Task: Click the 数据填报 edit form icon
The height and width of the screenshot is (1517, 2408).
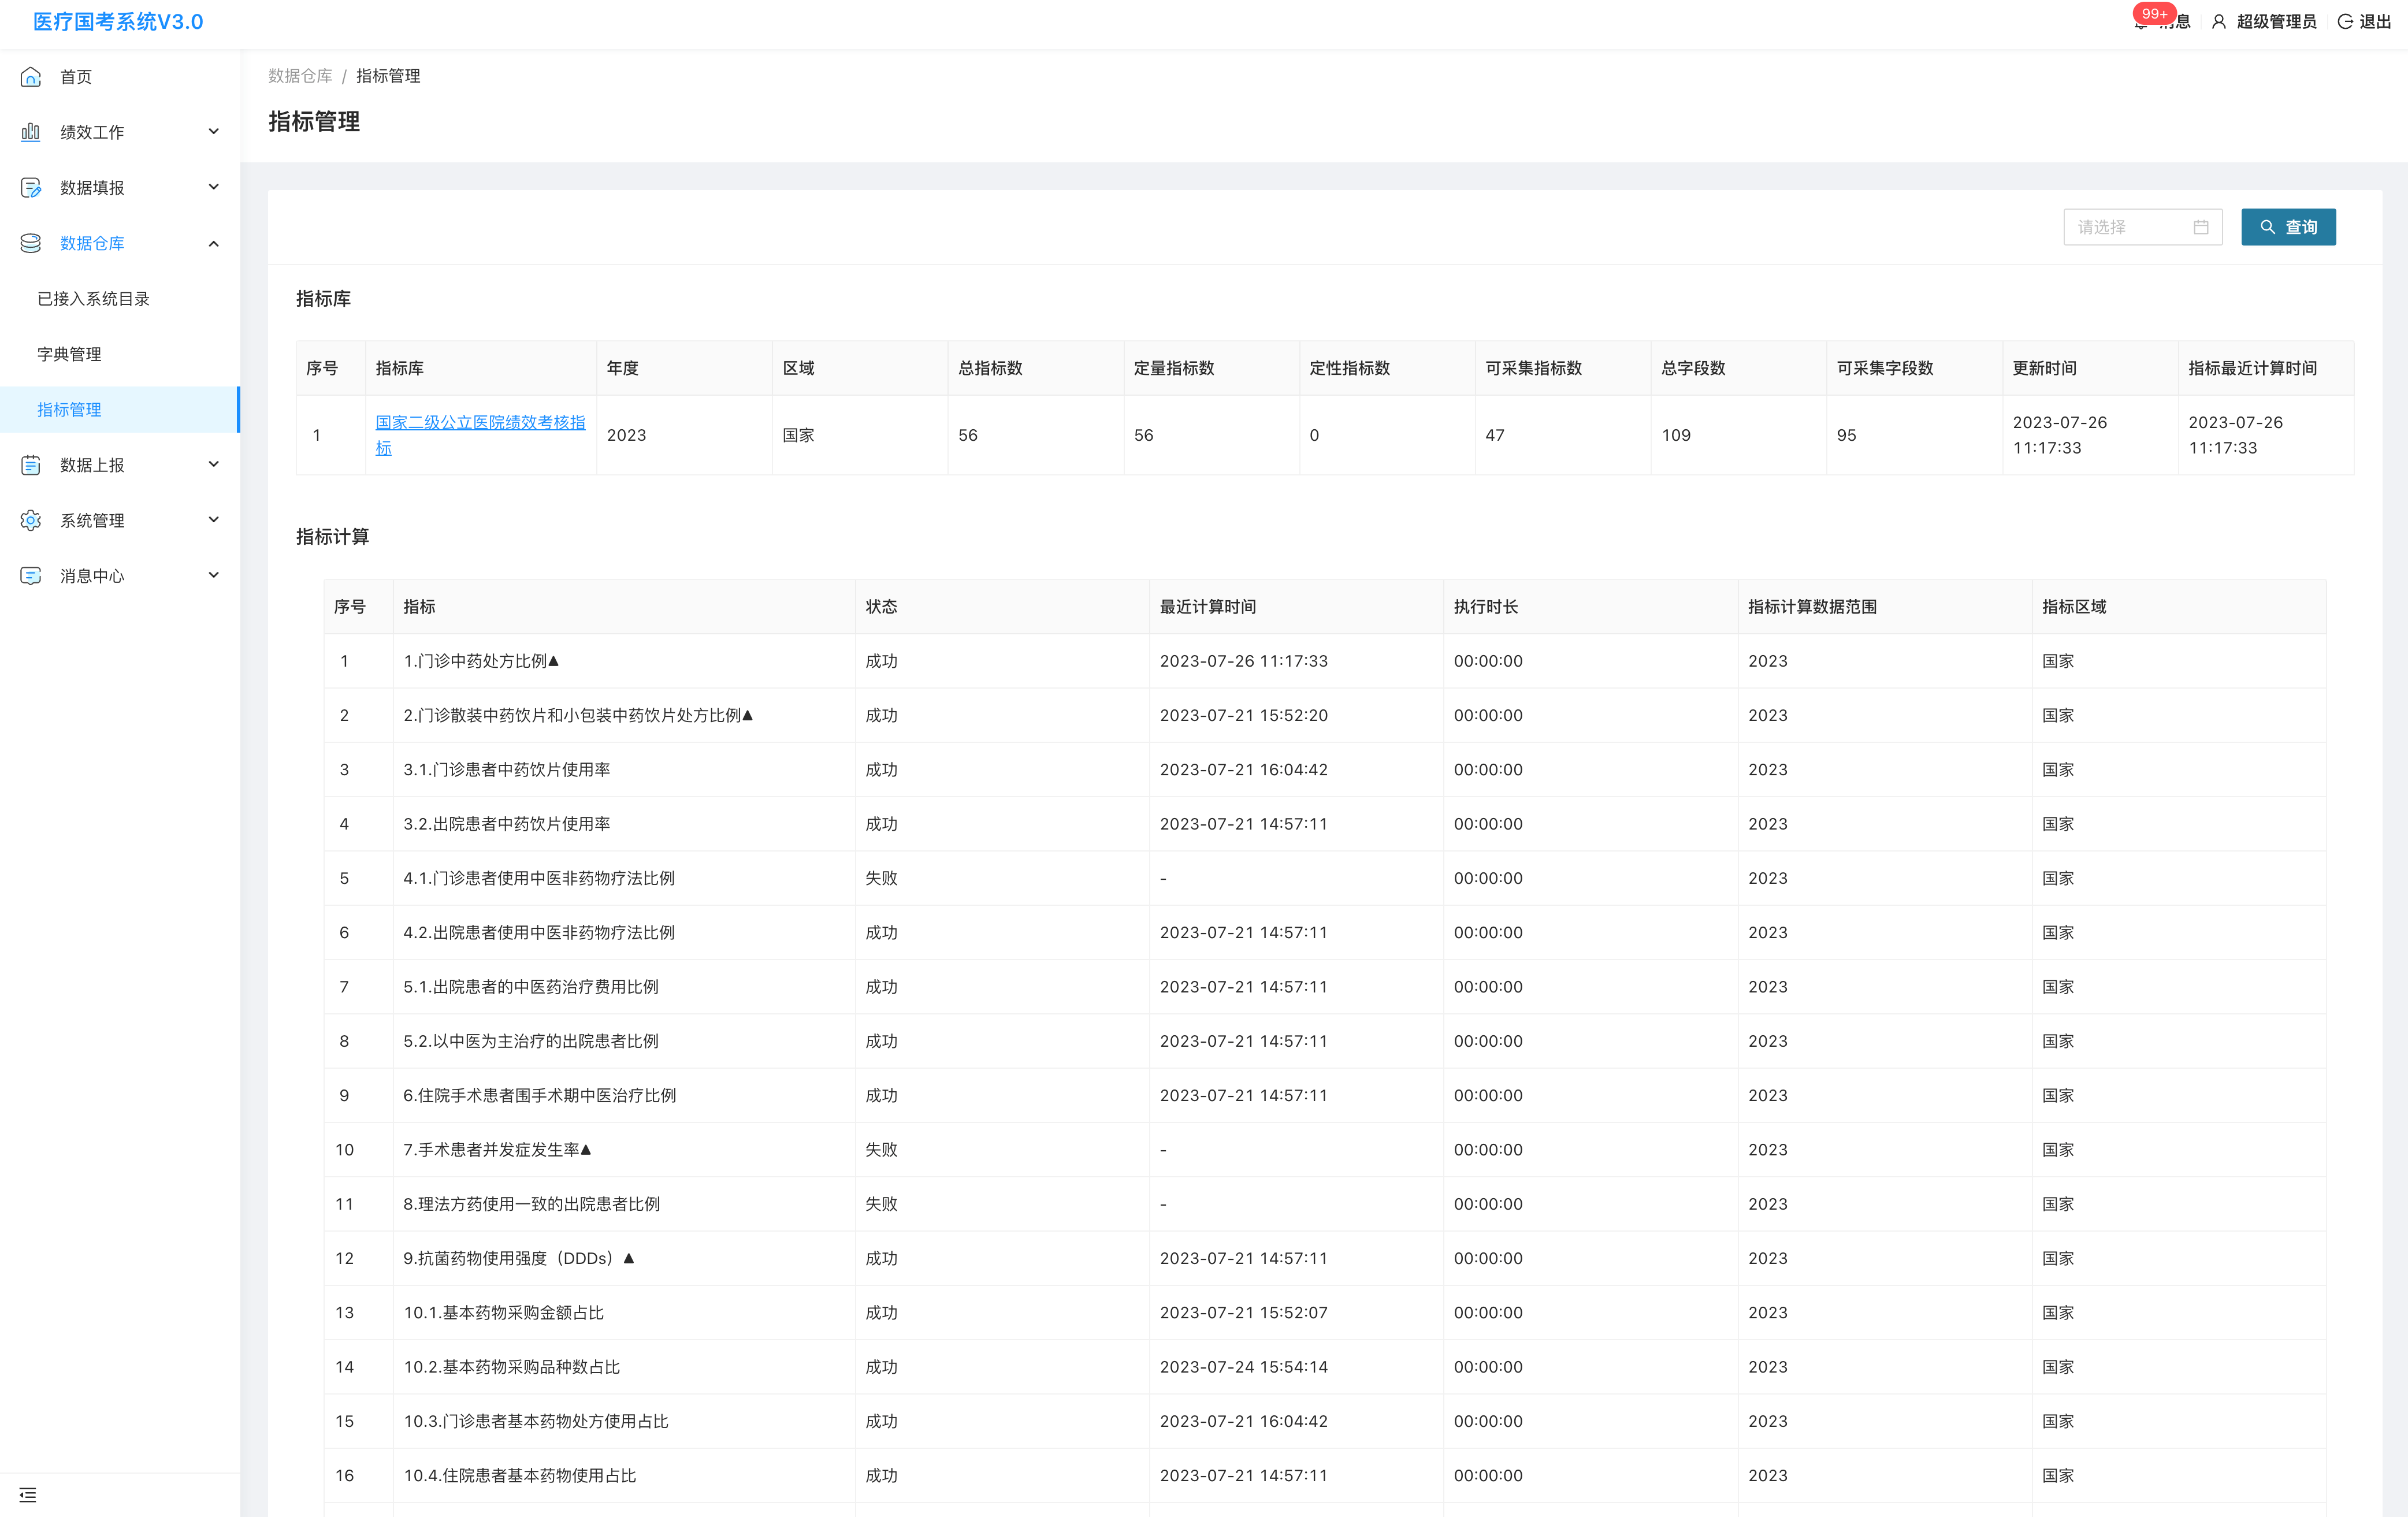Action: click(x=31, y=188)
